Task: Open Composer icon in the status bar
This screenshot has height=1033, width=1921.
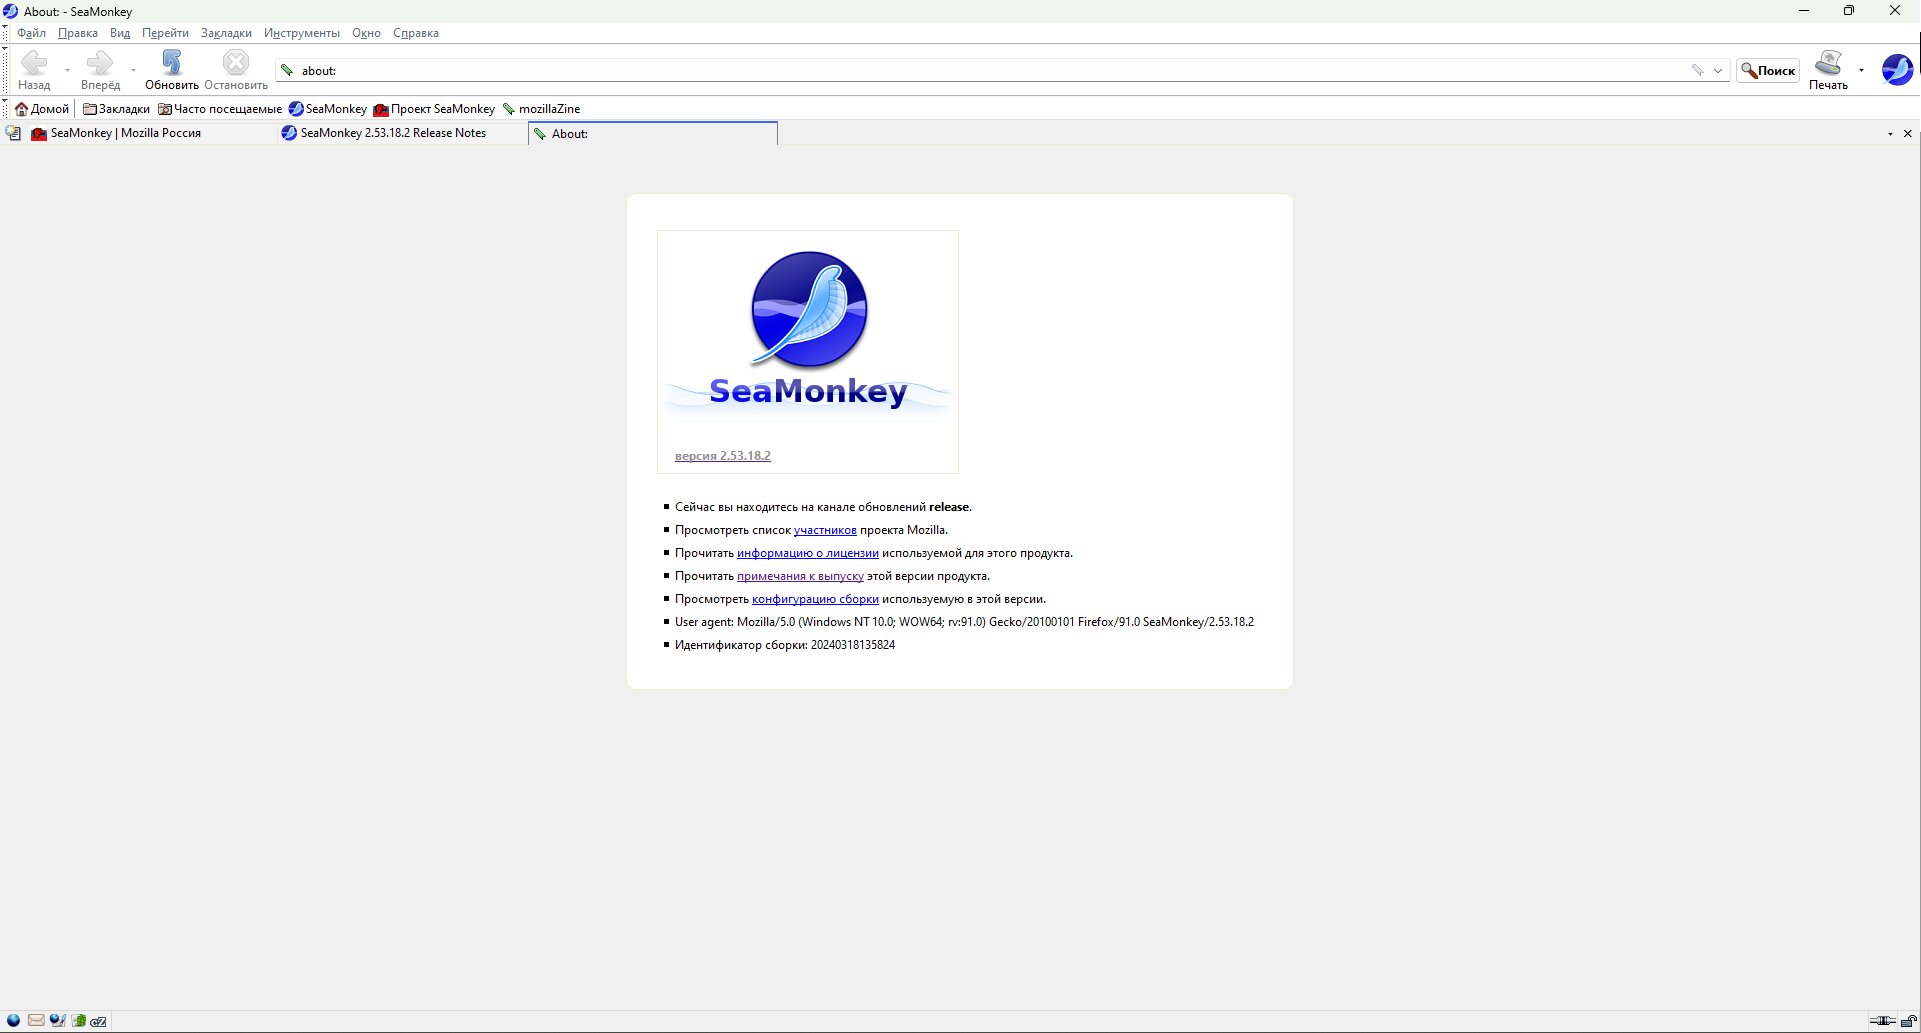Action: (x=58, y=1021)
